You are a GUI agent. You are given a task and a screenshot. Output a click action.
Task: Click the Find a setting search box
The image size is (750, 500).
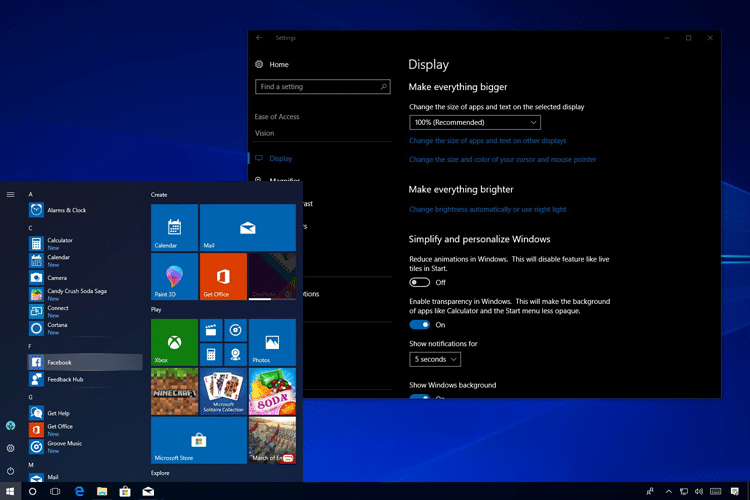pyautogui.click(x=322, y=87)
